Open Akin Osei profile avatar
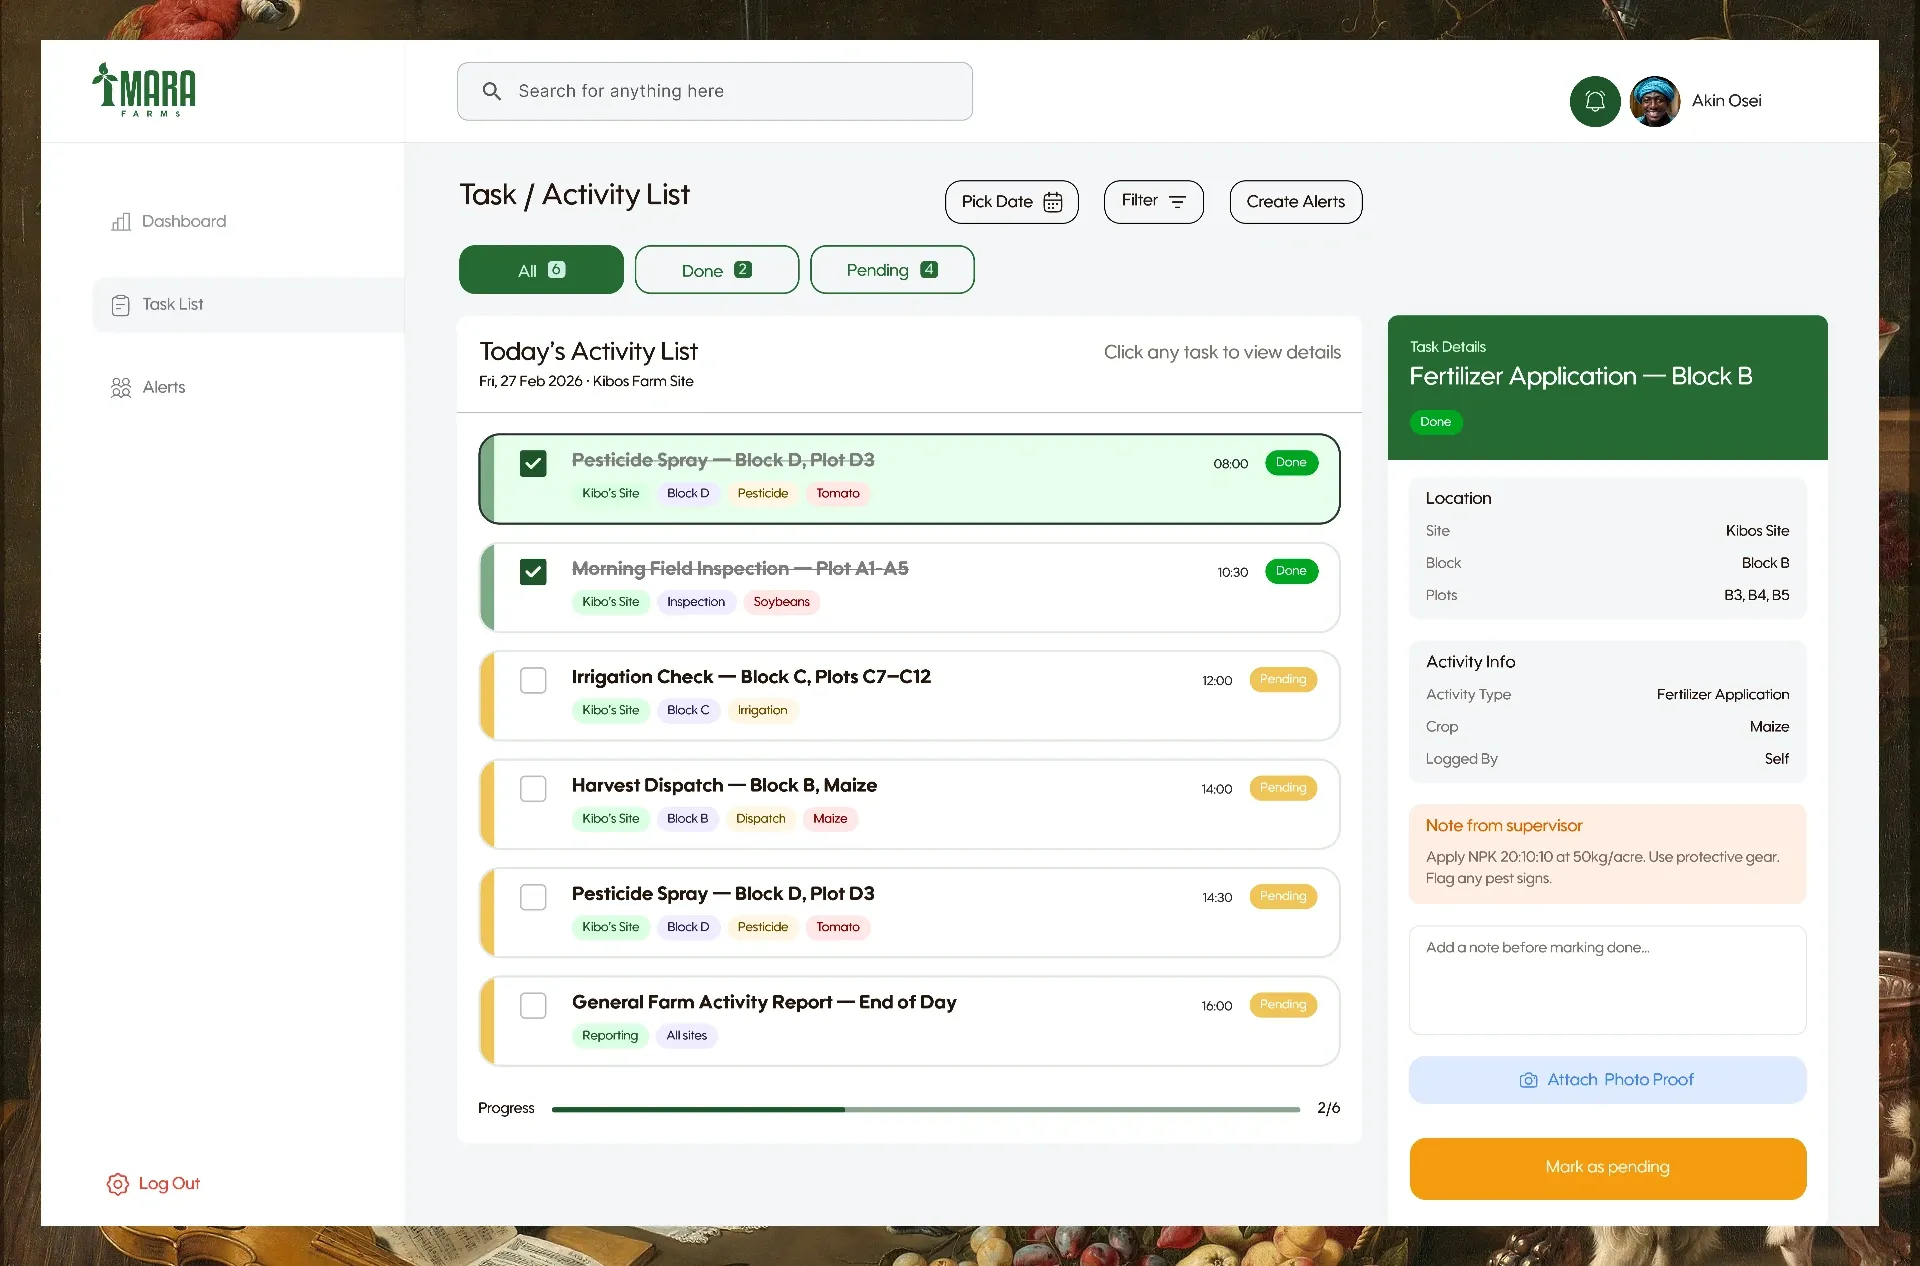 point(1654,101)
